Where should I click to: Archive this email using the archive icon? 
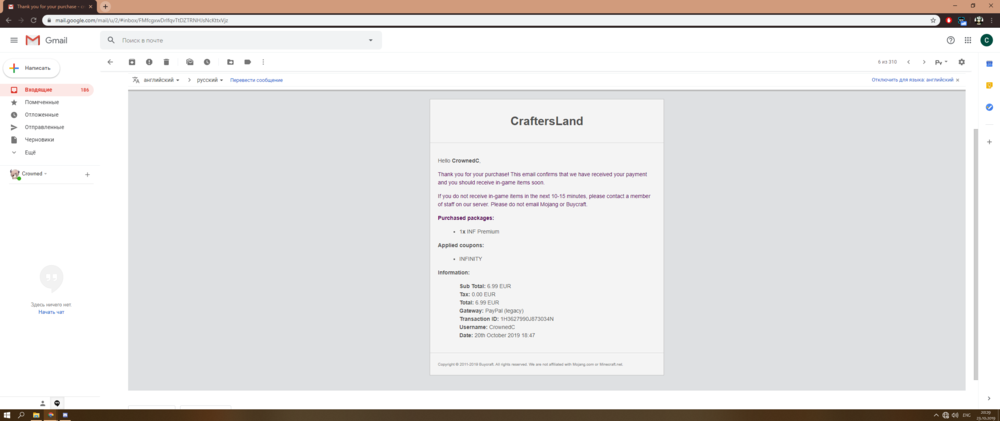(132, 62)
